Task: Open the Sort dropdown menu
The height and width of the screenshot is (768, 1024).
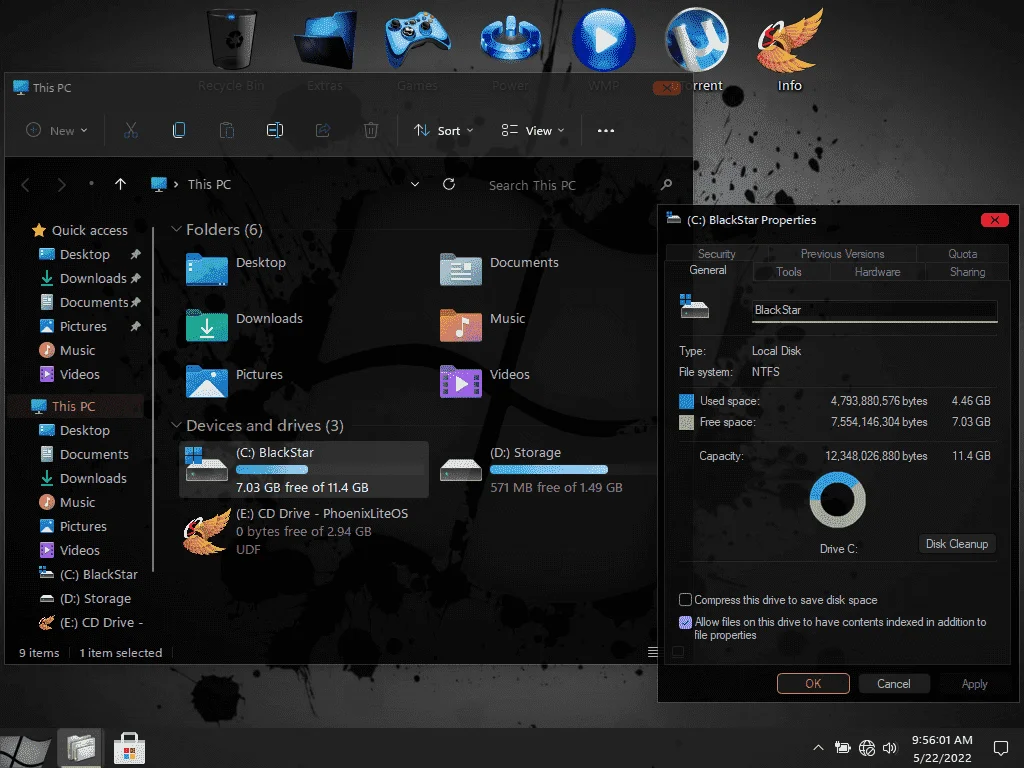Action: (x=443, y=131)
